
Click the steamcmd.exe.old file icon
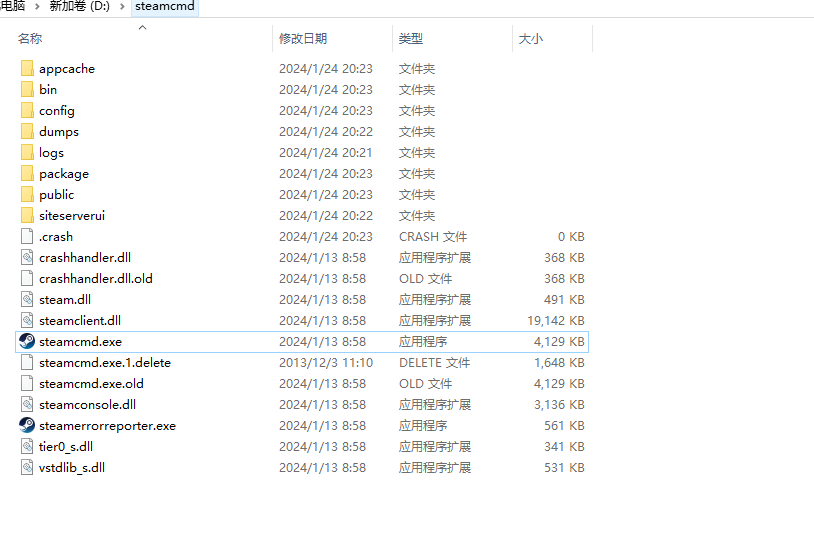click(27, 383)
